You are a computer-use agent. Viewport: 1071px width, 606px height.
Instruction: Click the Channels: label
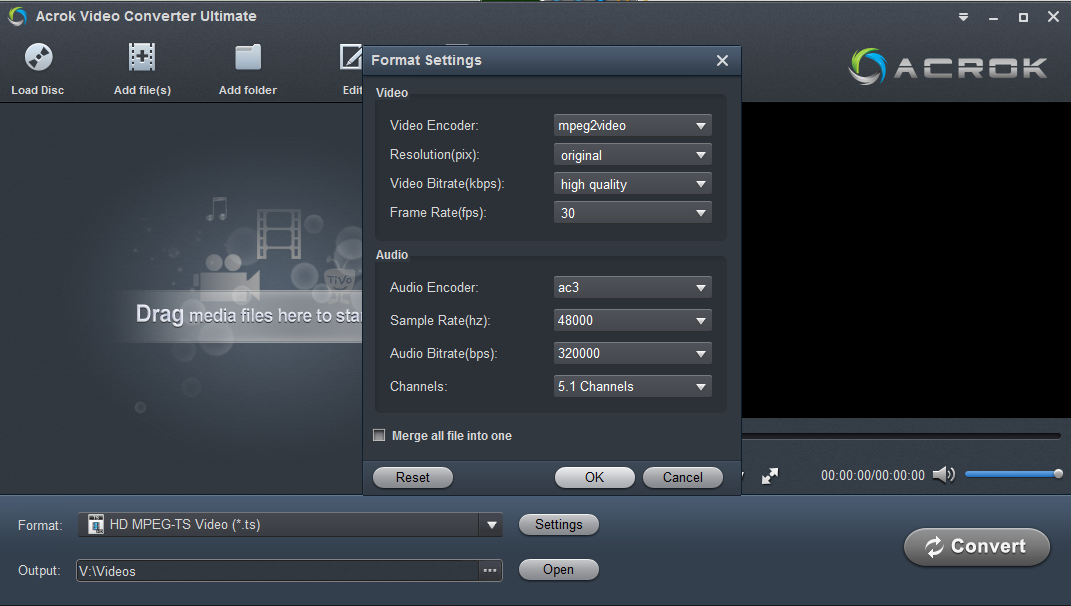418,387
